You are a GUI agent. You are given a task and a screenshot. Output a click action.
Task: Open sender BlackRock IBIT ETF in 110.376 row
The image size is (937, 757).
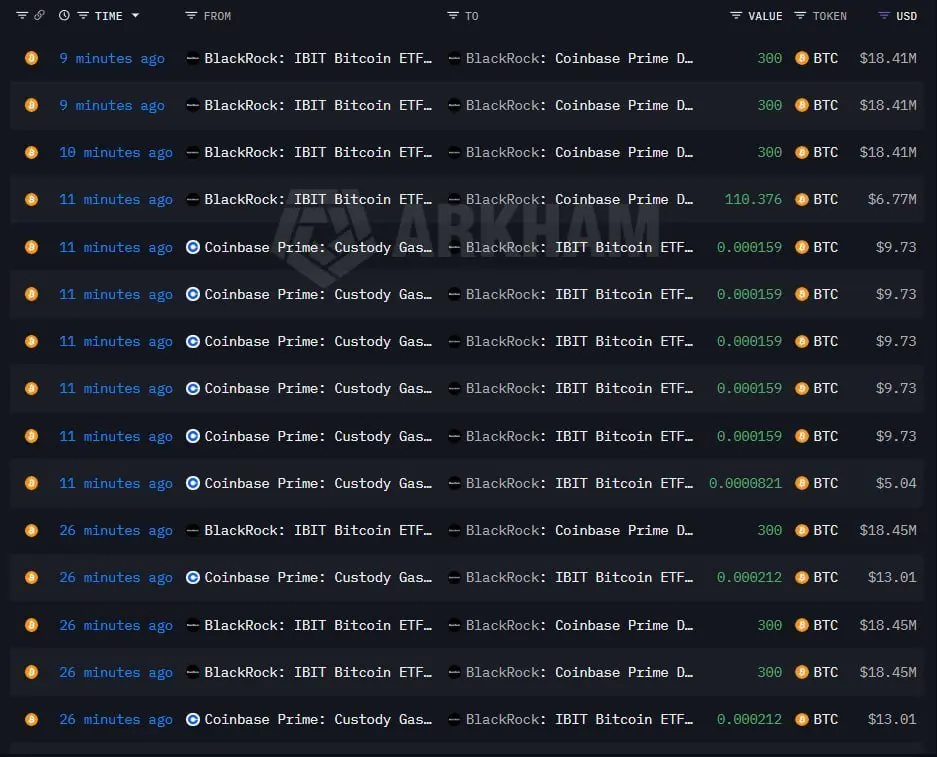tap(318, 200)
